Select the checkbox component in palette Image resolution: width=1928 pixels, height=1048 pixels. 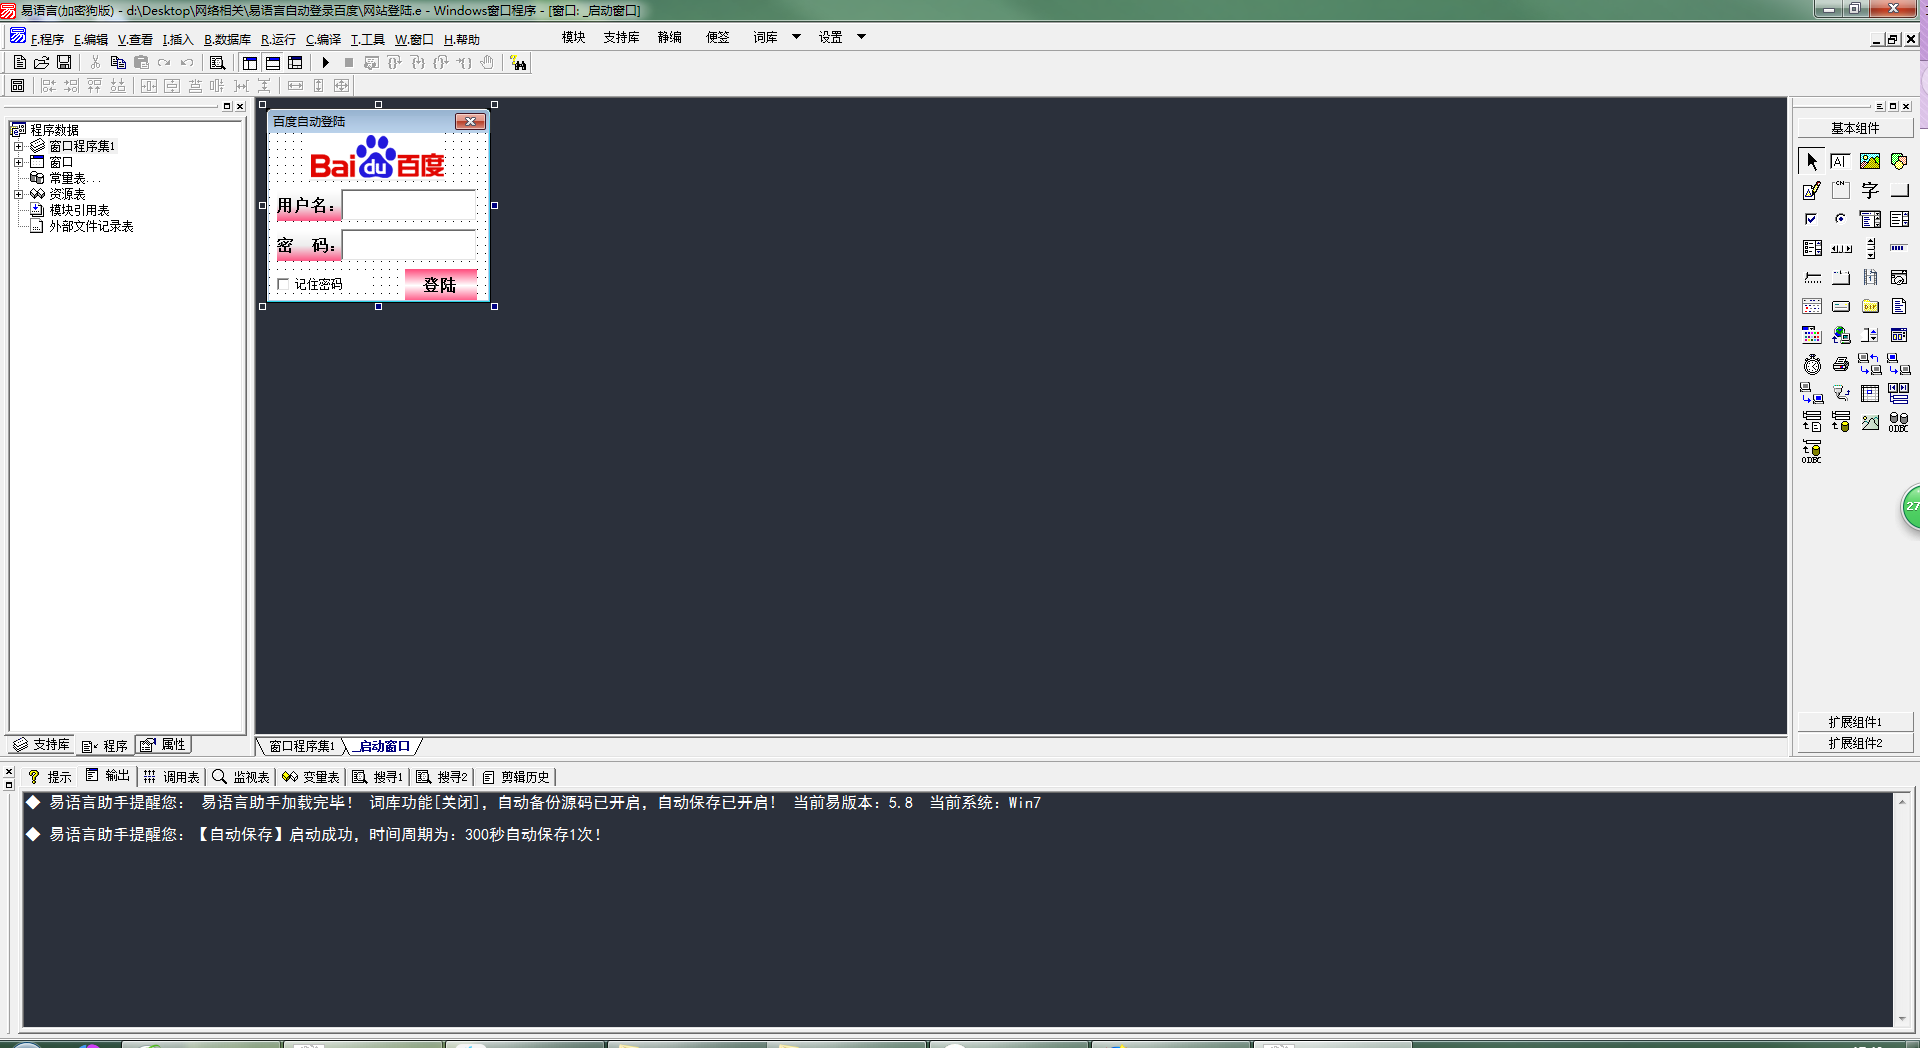[1811, 219]
